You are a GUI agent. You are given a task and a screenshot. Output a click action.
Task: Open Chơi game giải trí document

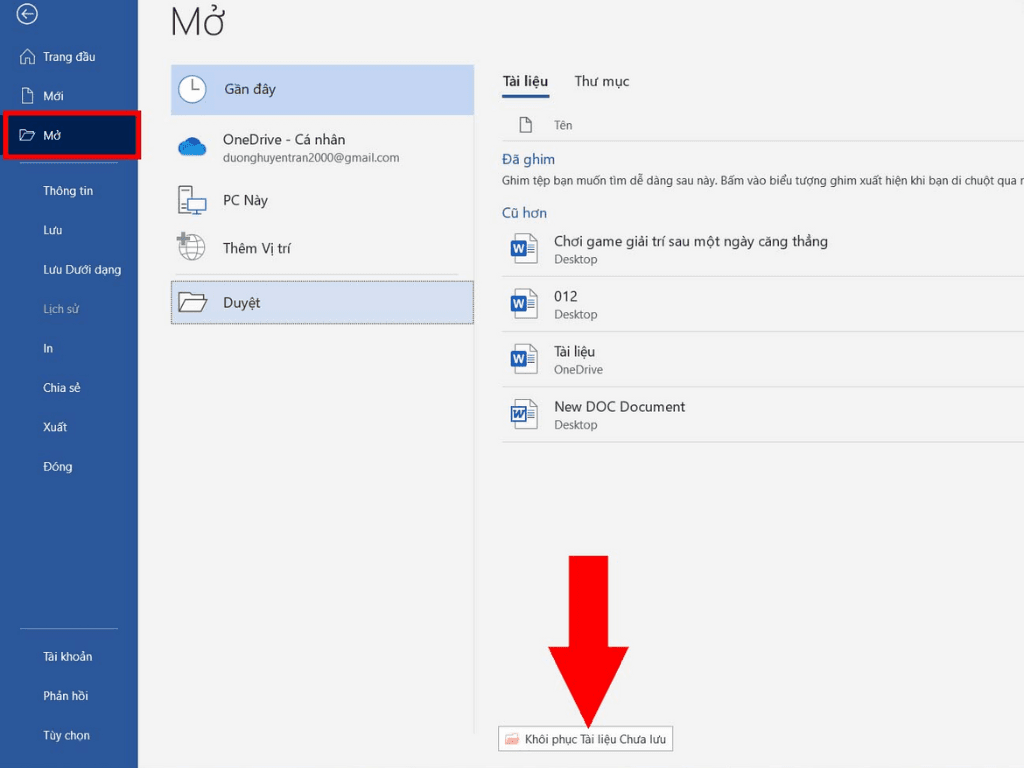690,241
